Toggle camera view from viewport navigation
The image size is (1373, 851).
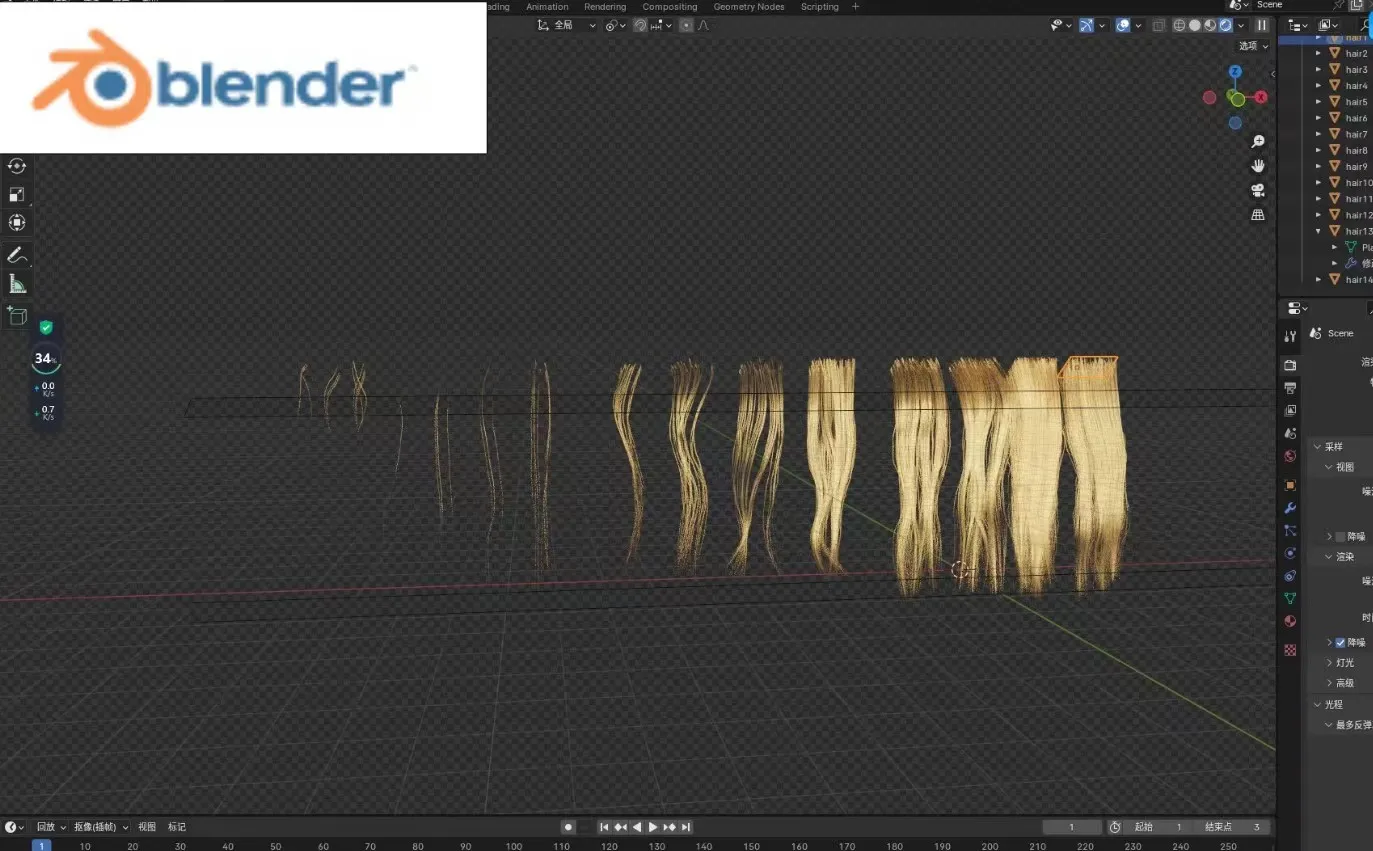click(x=1258, y=190)
